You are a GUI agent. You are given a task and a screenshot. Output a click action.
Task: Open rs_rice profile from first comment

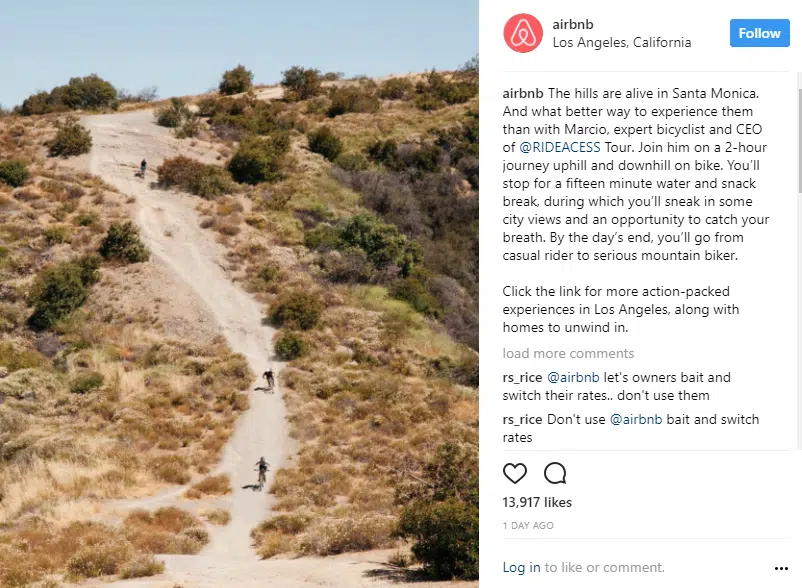(522, 378)
